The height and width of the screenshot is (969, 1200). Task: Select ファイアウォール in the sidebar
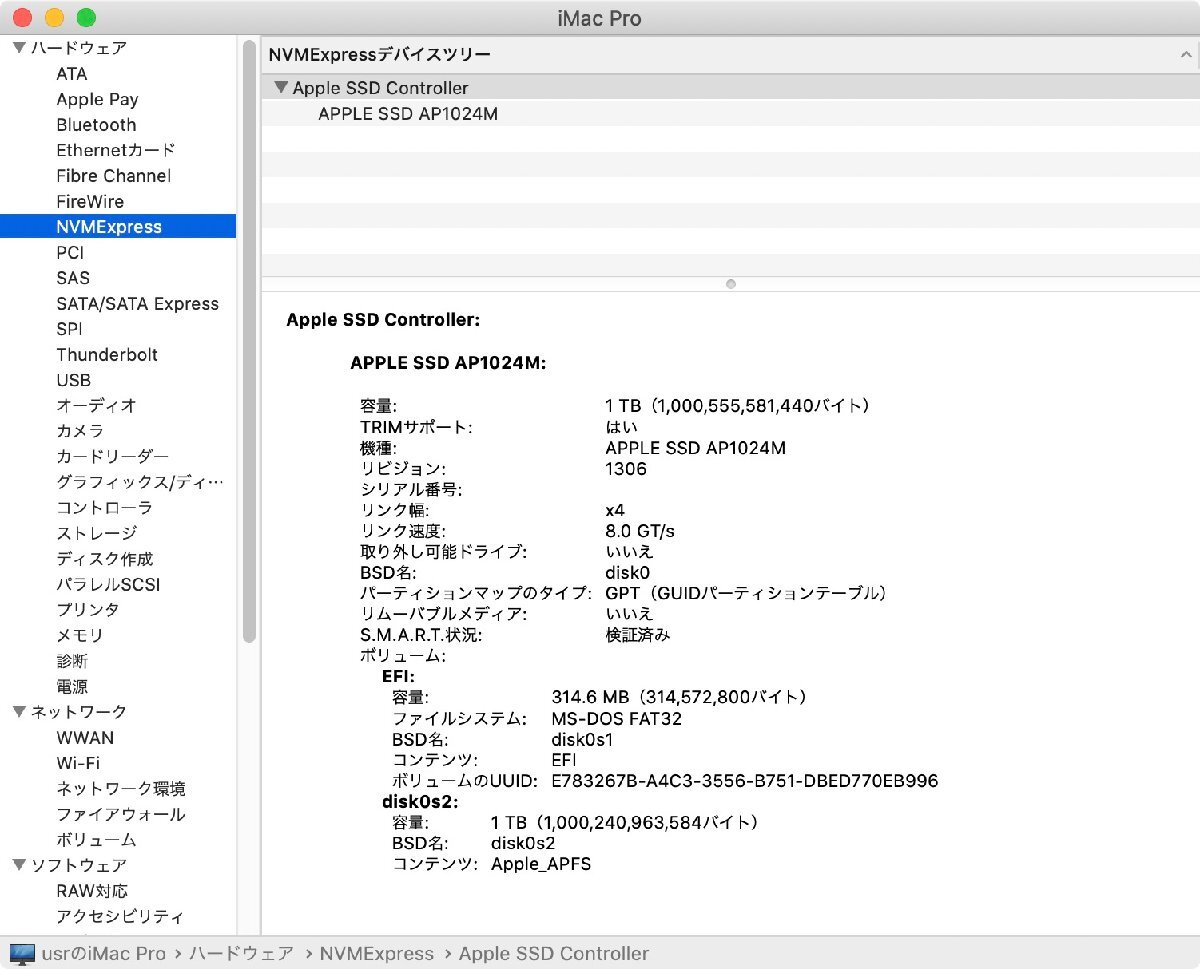[x=121, y=814]
